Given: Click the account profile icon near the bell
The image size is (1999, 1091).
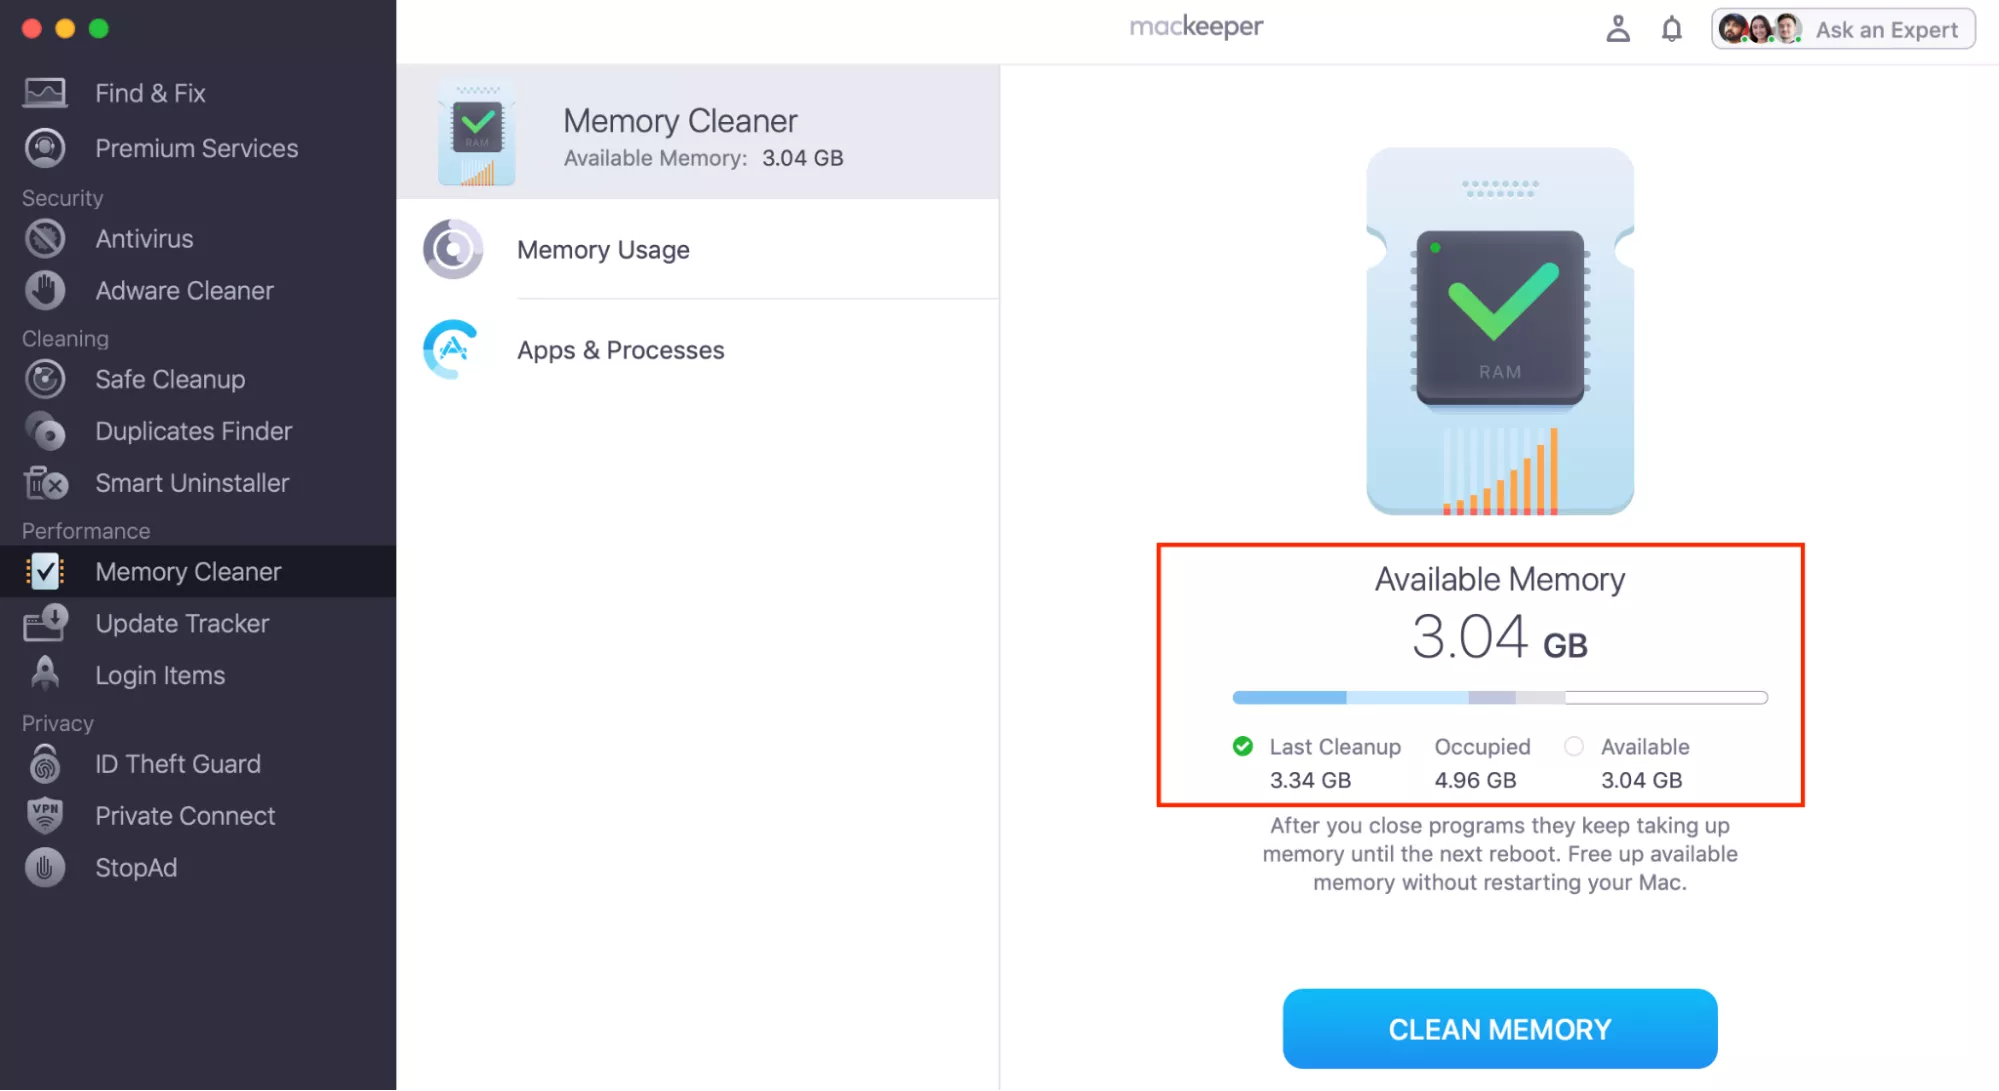Looking at the screenshot, I should point(1617,29).
